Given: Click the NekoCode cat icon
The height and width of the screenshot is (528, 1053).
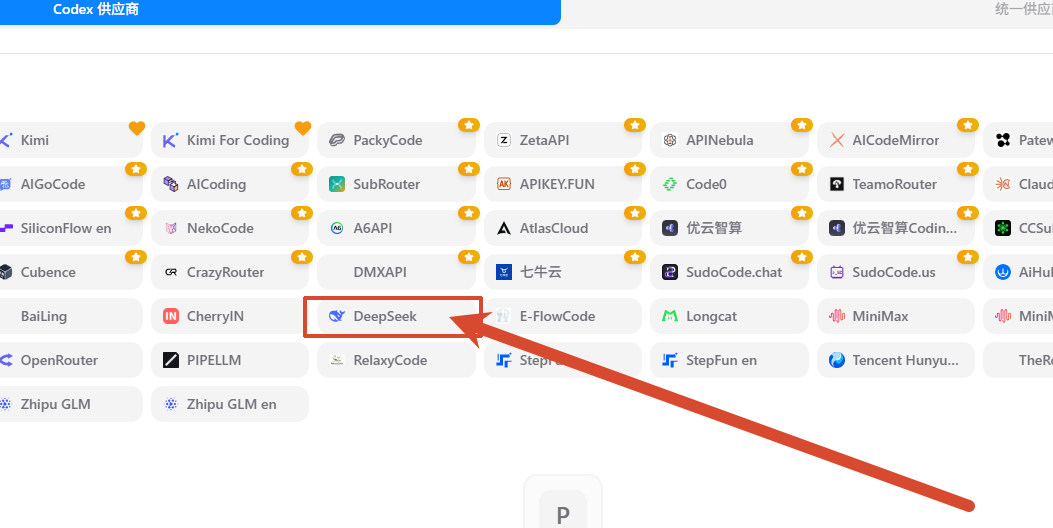Looking at the screenshot, I should tap(171, 228).
